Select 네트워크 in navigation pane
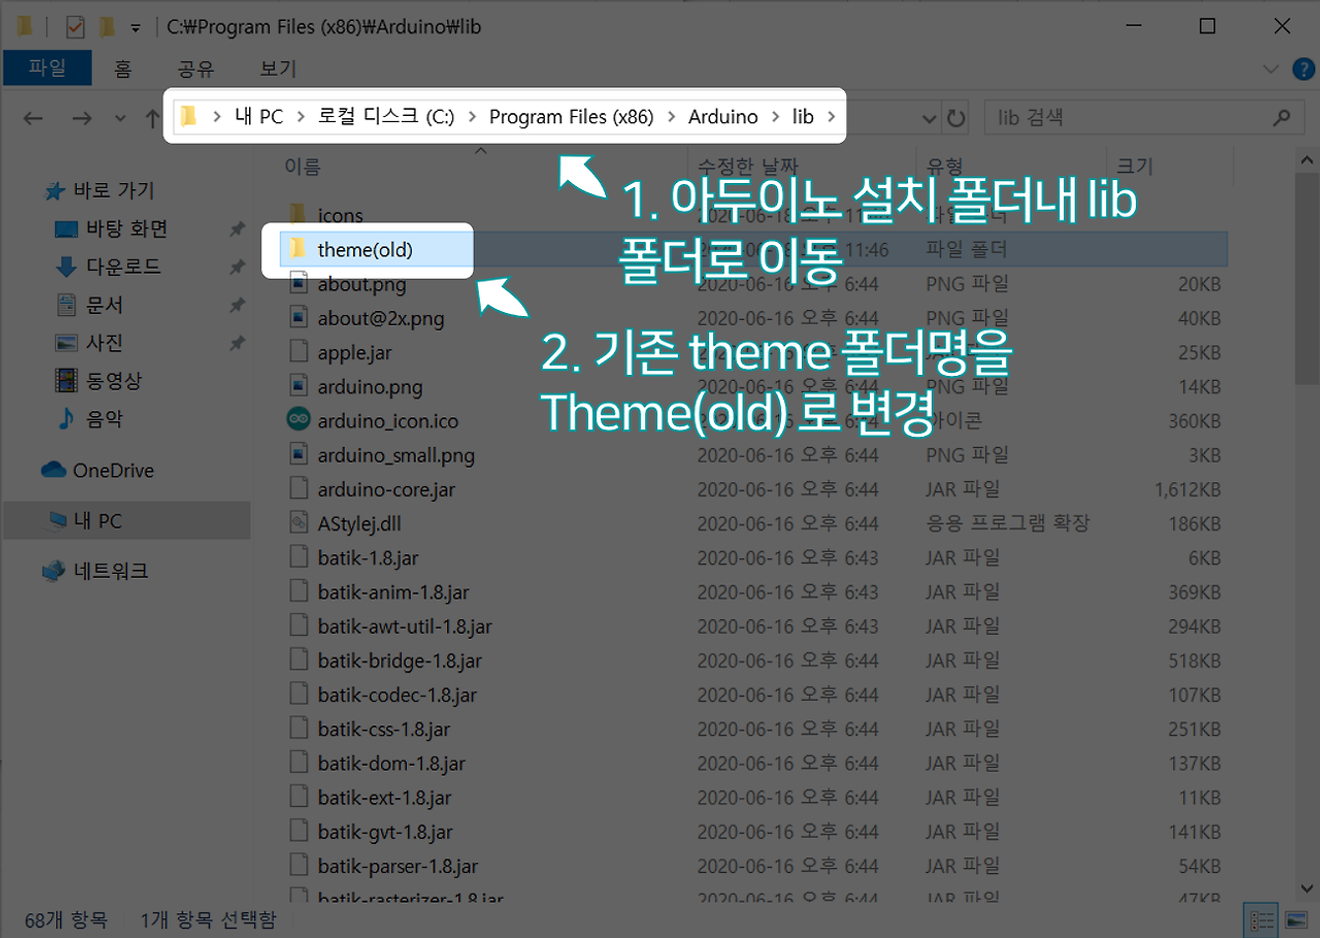 tap(95, 571)
